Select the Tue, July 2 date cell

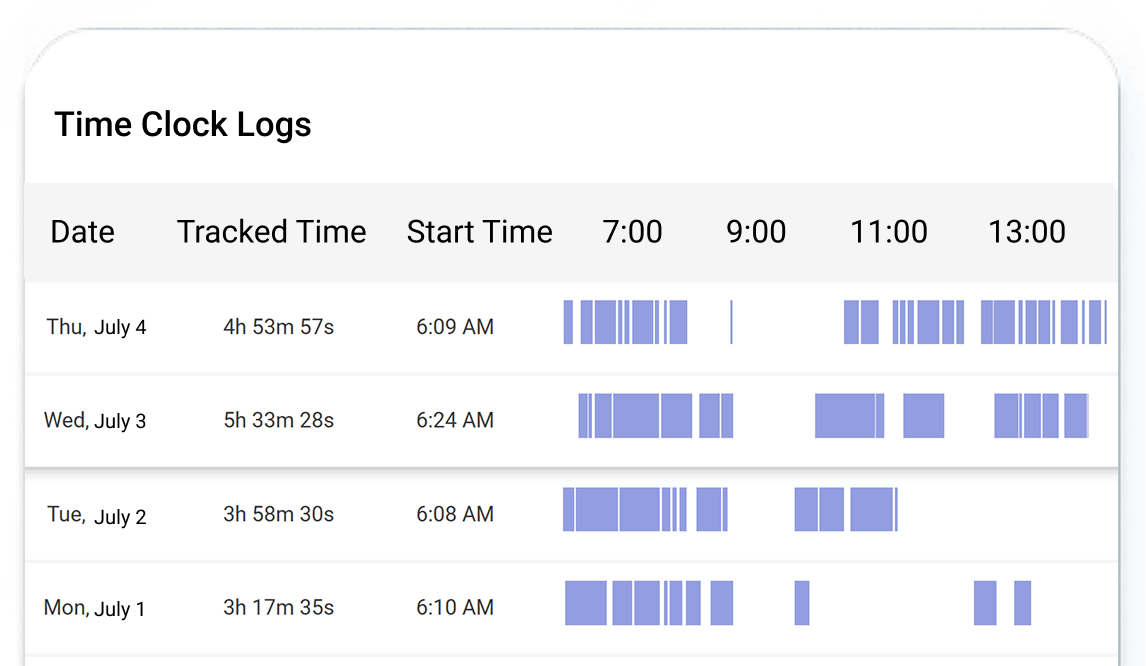tap(96, 515)
